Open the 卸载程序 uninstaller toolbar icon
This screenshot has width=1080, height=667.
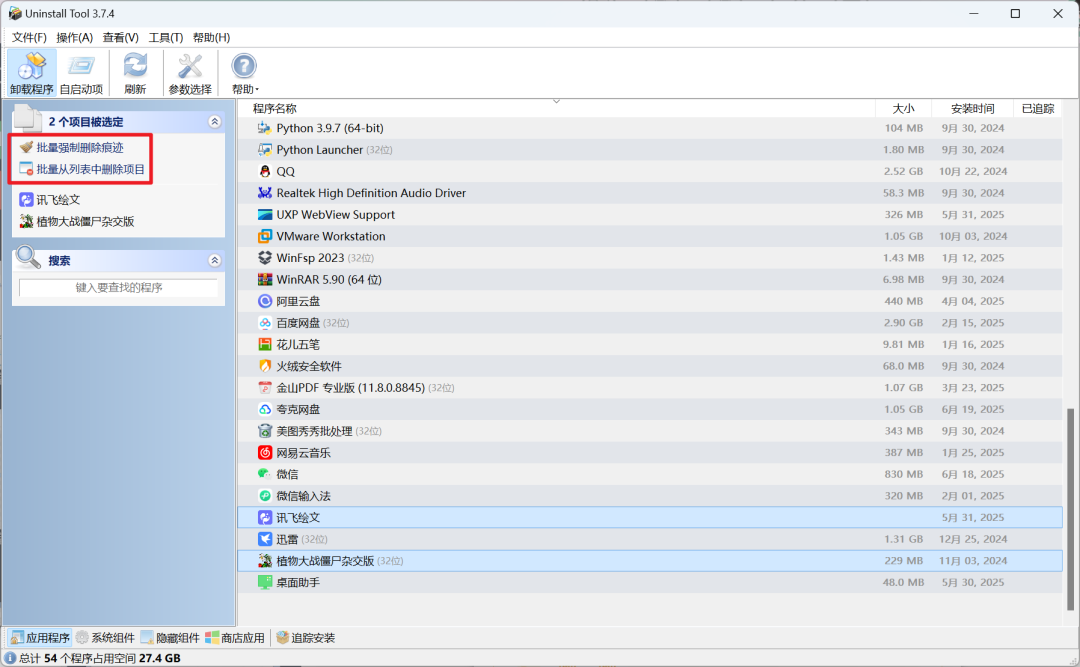(x=32, y=72)
